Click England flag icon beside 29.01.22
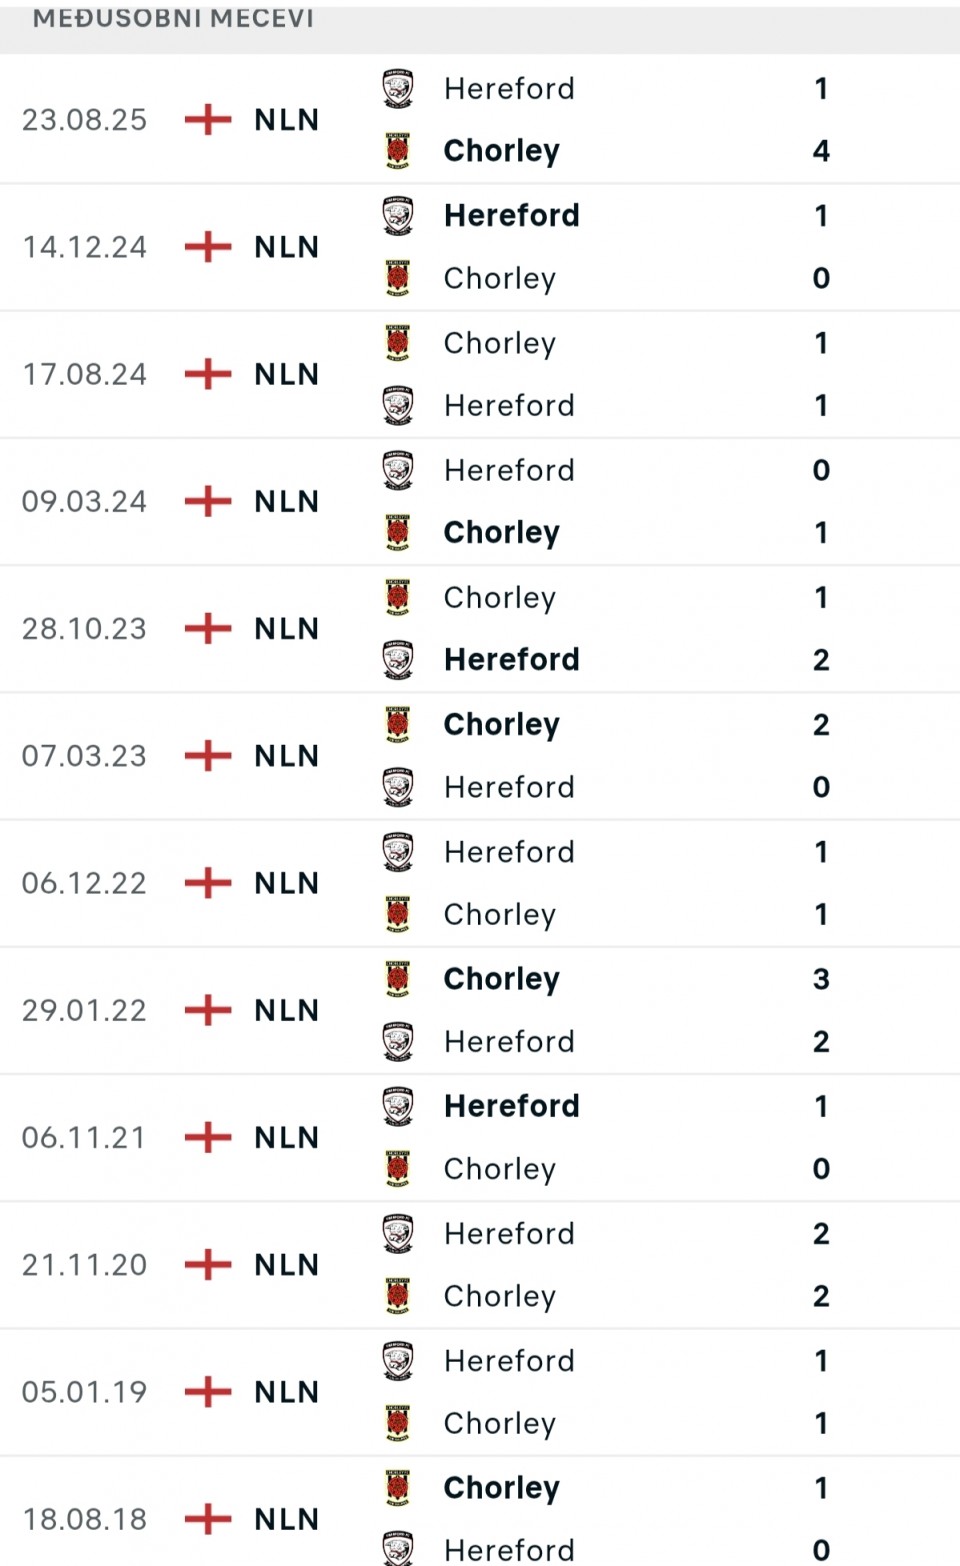 coord(208,1010)
